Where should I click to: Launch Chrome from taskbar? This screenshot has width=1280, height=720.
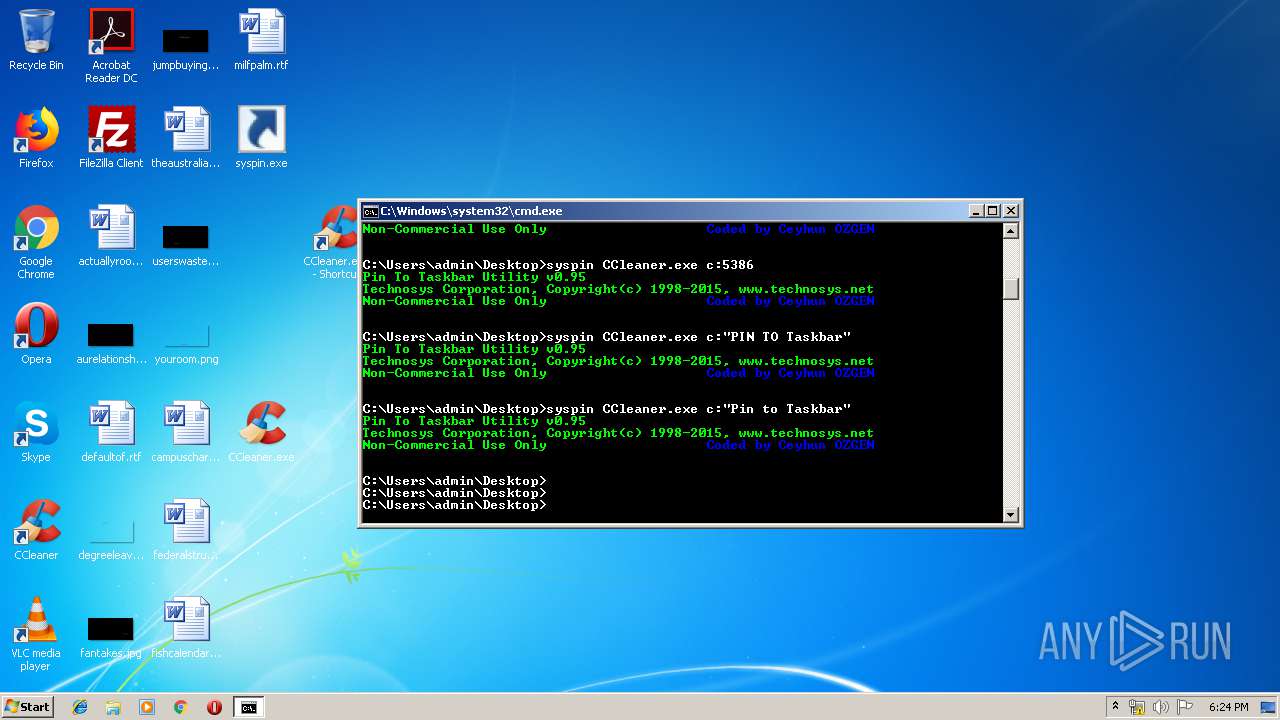181,707
